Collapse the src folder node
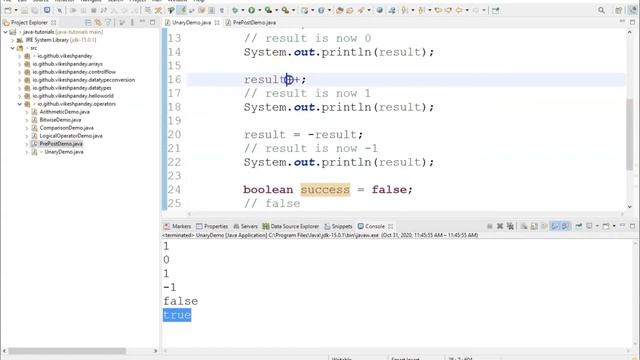Viewport: 640px width, 360px height. point(13,48)
